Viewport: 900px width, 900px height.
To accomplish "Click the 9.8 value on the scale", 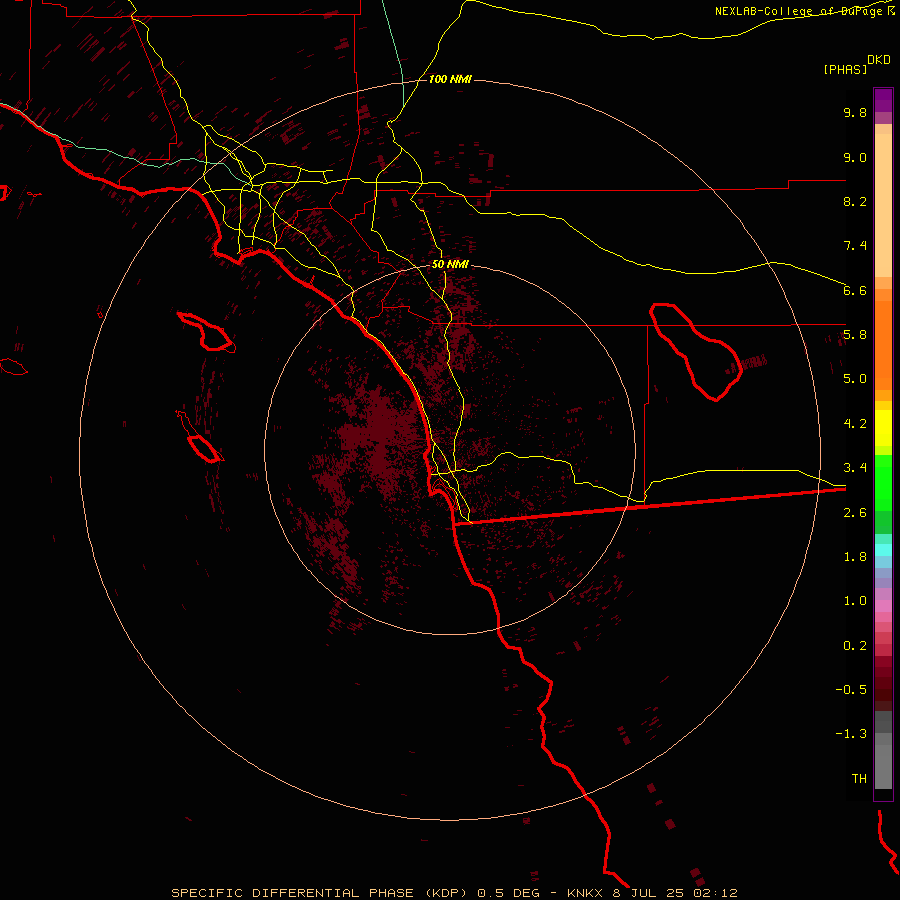I will point(855,112).
